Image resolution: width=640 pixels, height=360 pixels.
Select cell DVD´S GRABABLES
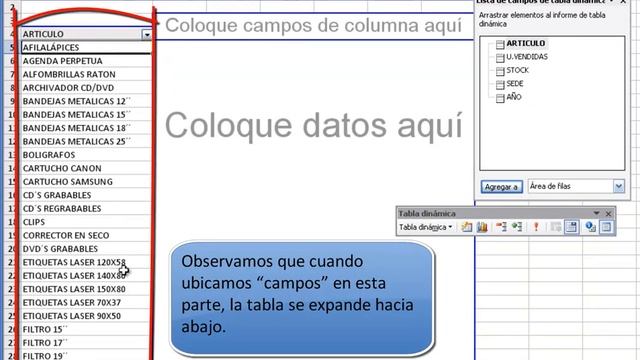(86, 249)
